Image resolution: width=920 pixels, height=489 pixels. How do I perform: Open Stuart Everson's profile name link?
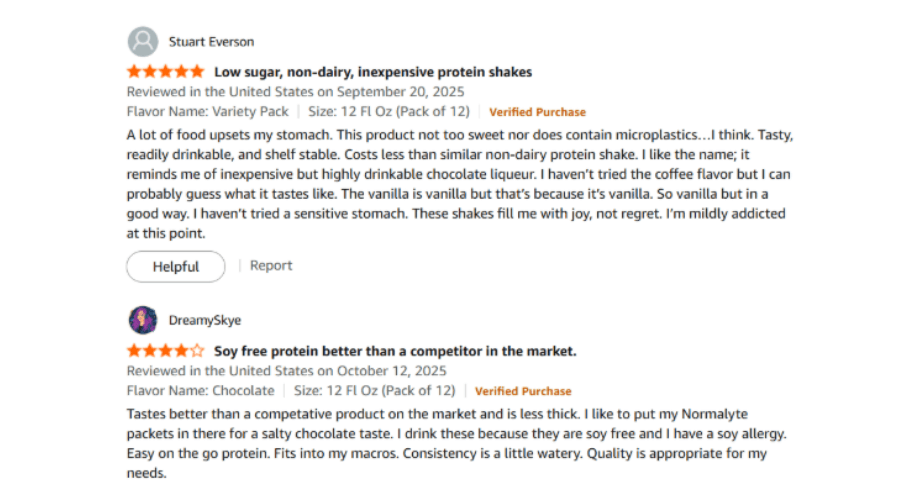tap(210, 42)
